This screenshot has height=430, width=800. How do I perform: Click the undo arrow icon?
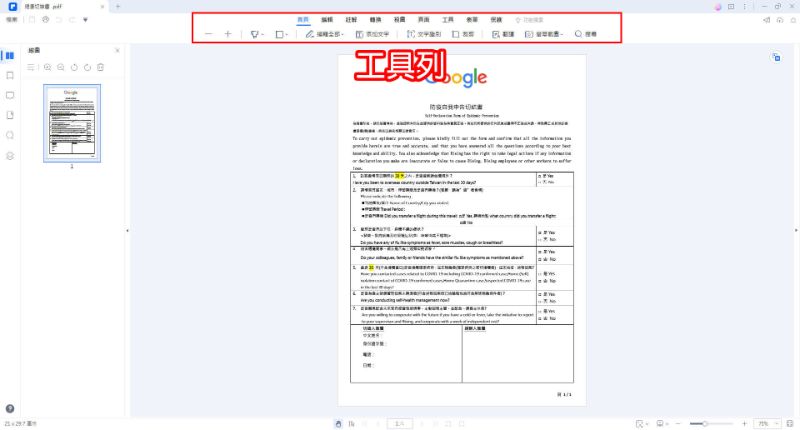[59, 19]
